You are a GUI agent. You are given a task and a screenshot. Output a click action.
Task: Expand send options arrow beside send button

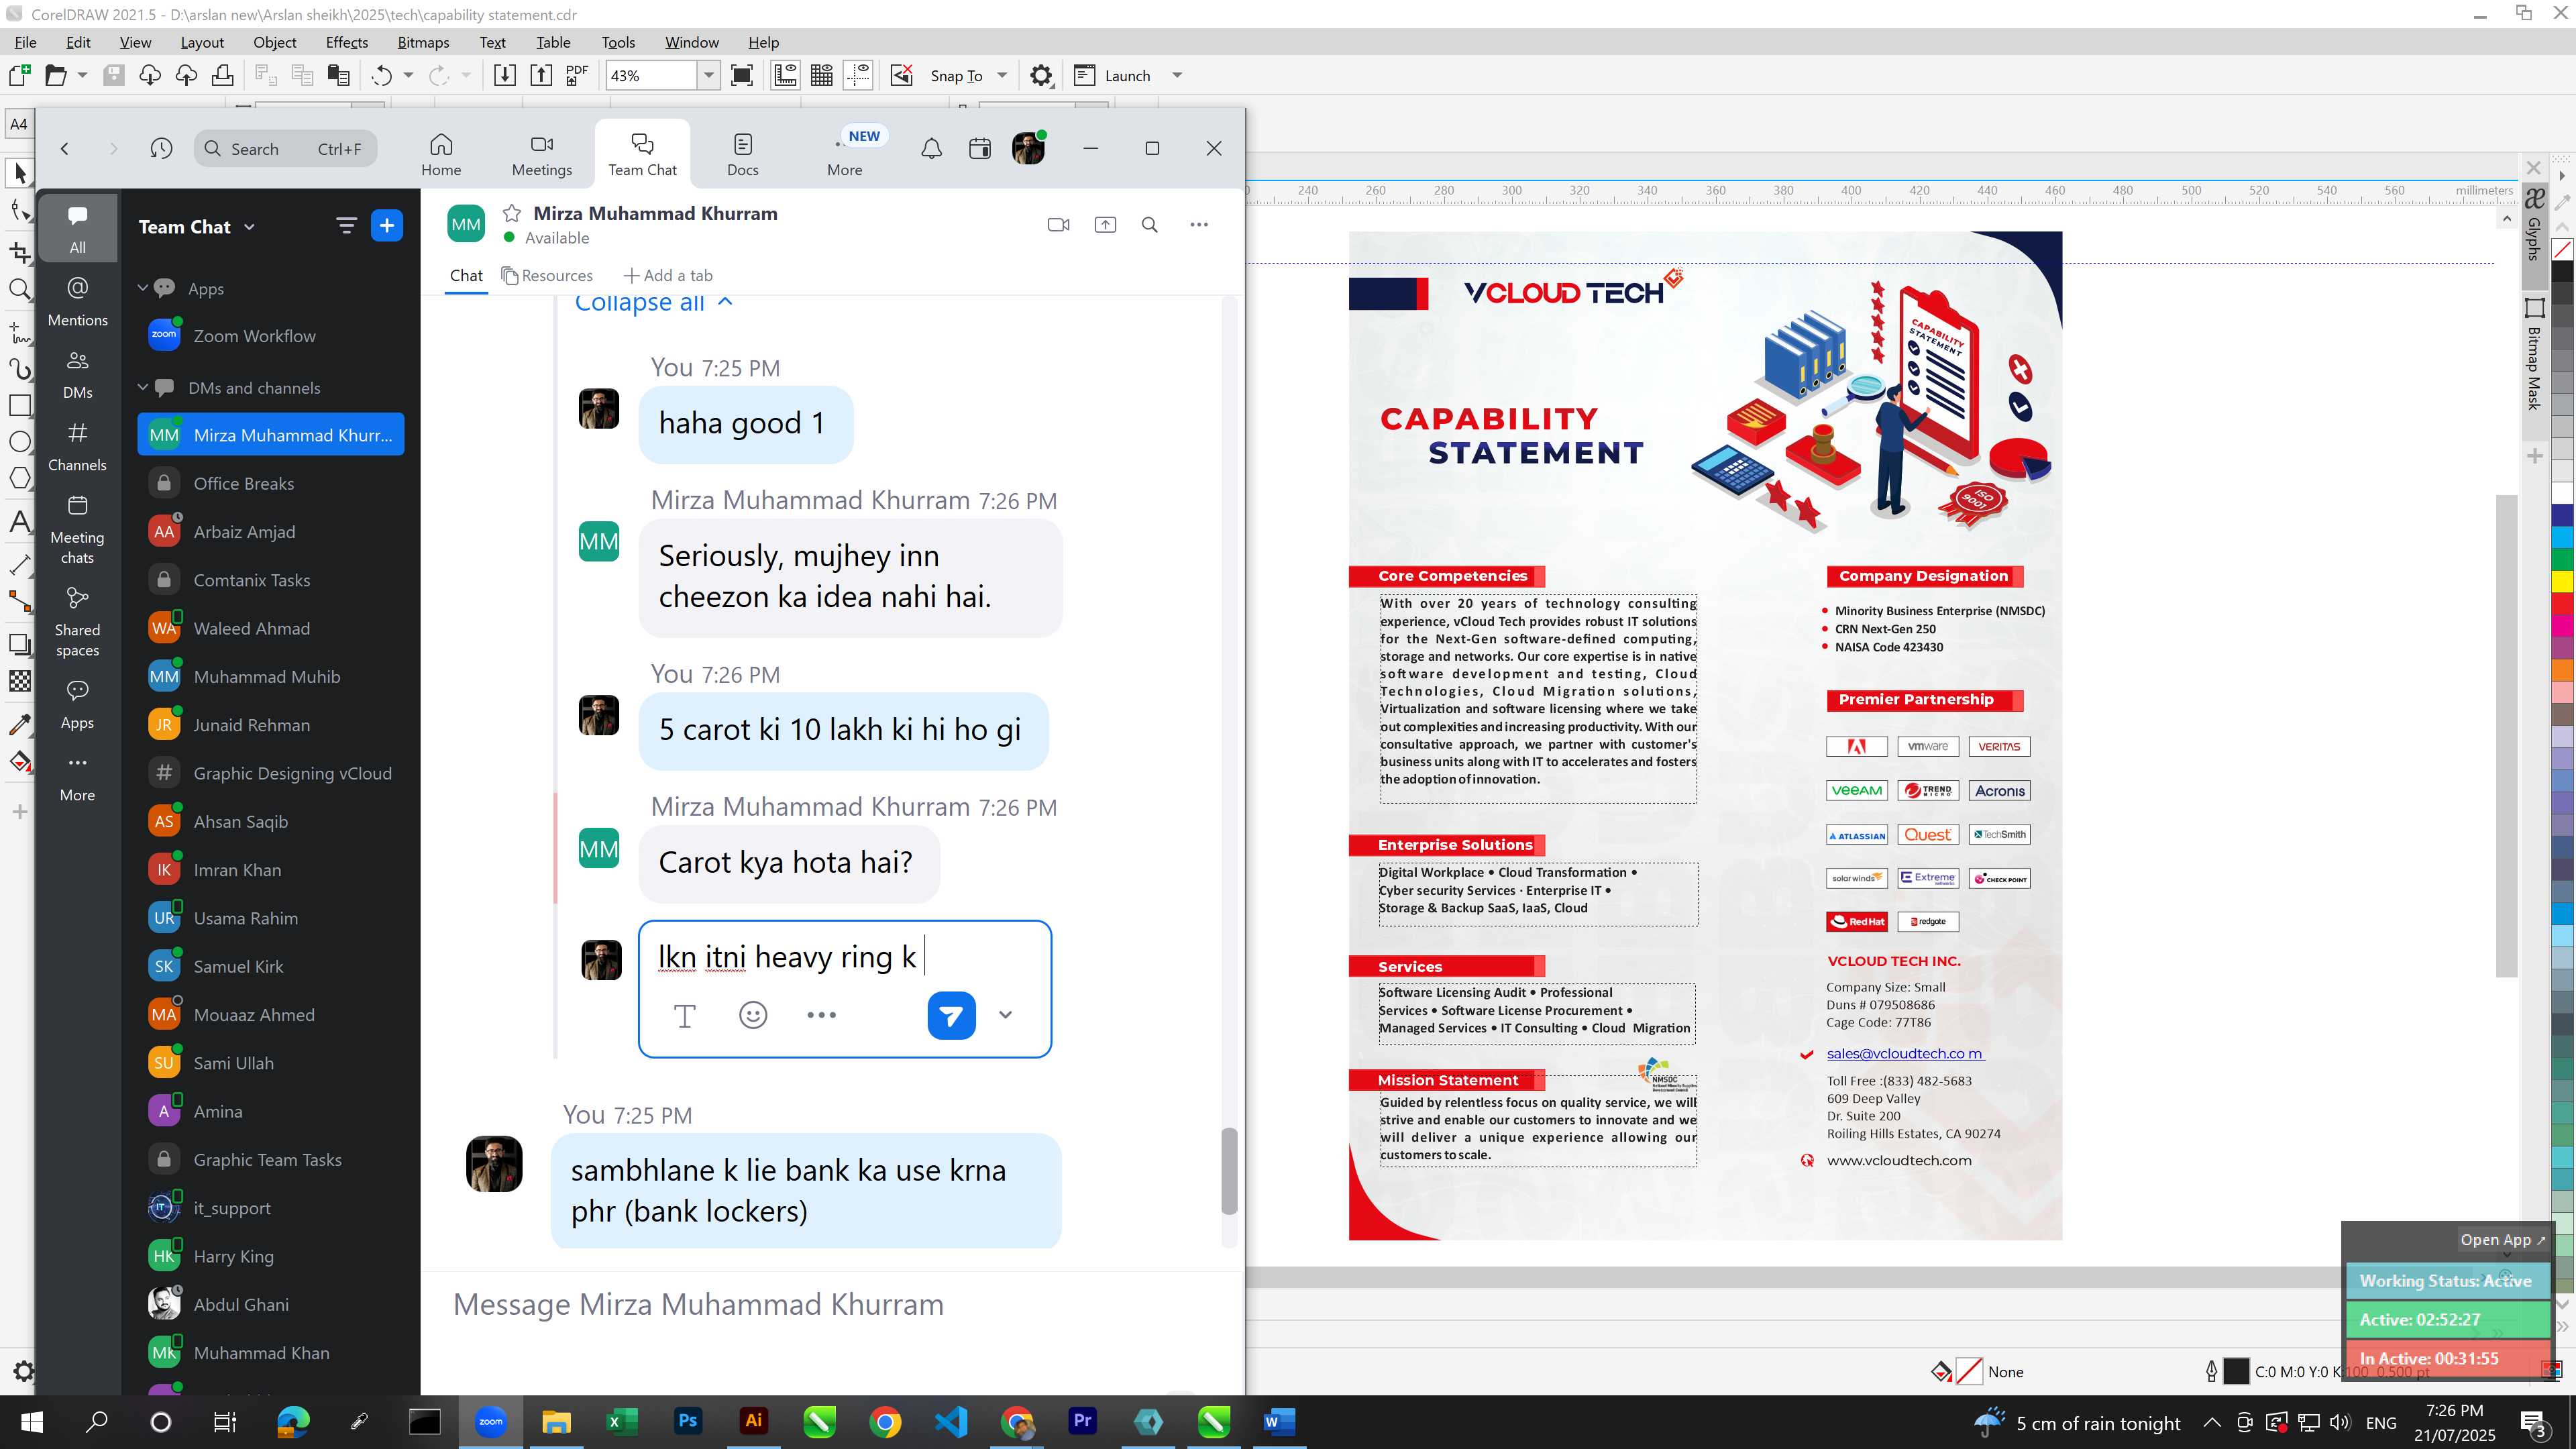[x=1005, y=1015]
